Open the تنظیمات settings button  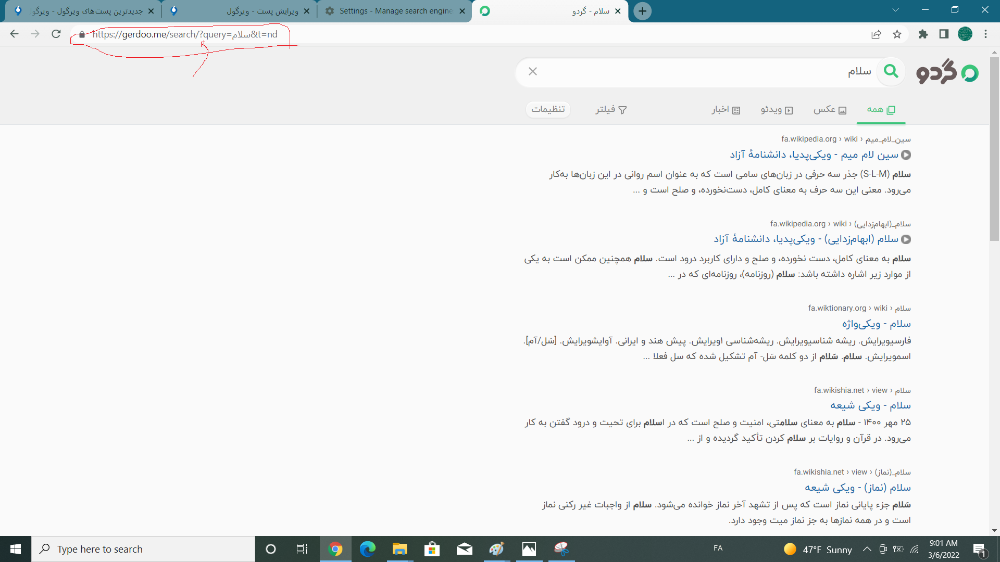click(x=548, y=109)
